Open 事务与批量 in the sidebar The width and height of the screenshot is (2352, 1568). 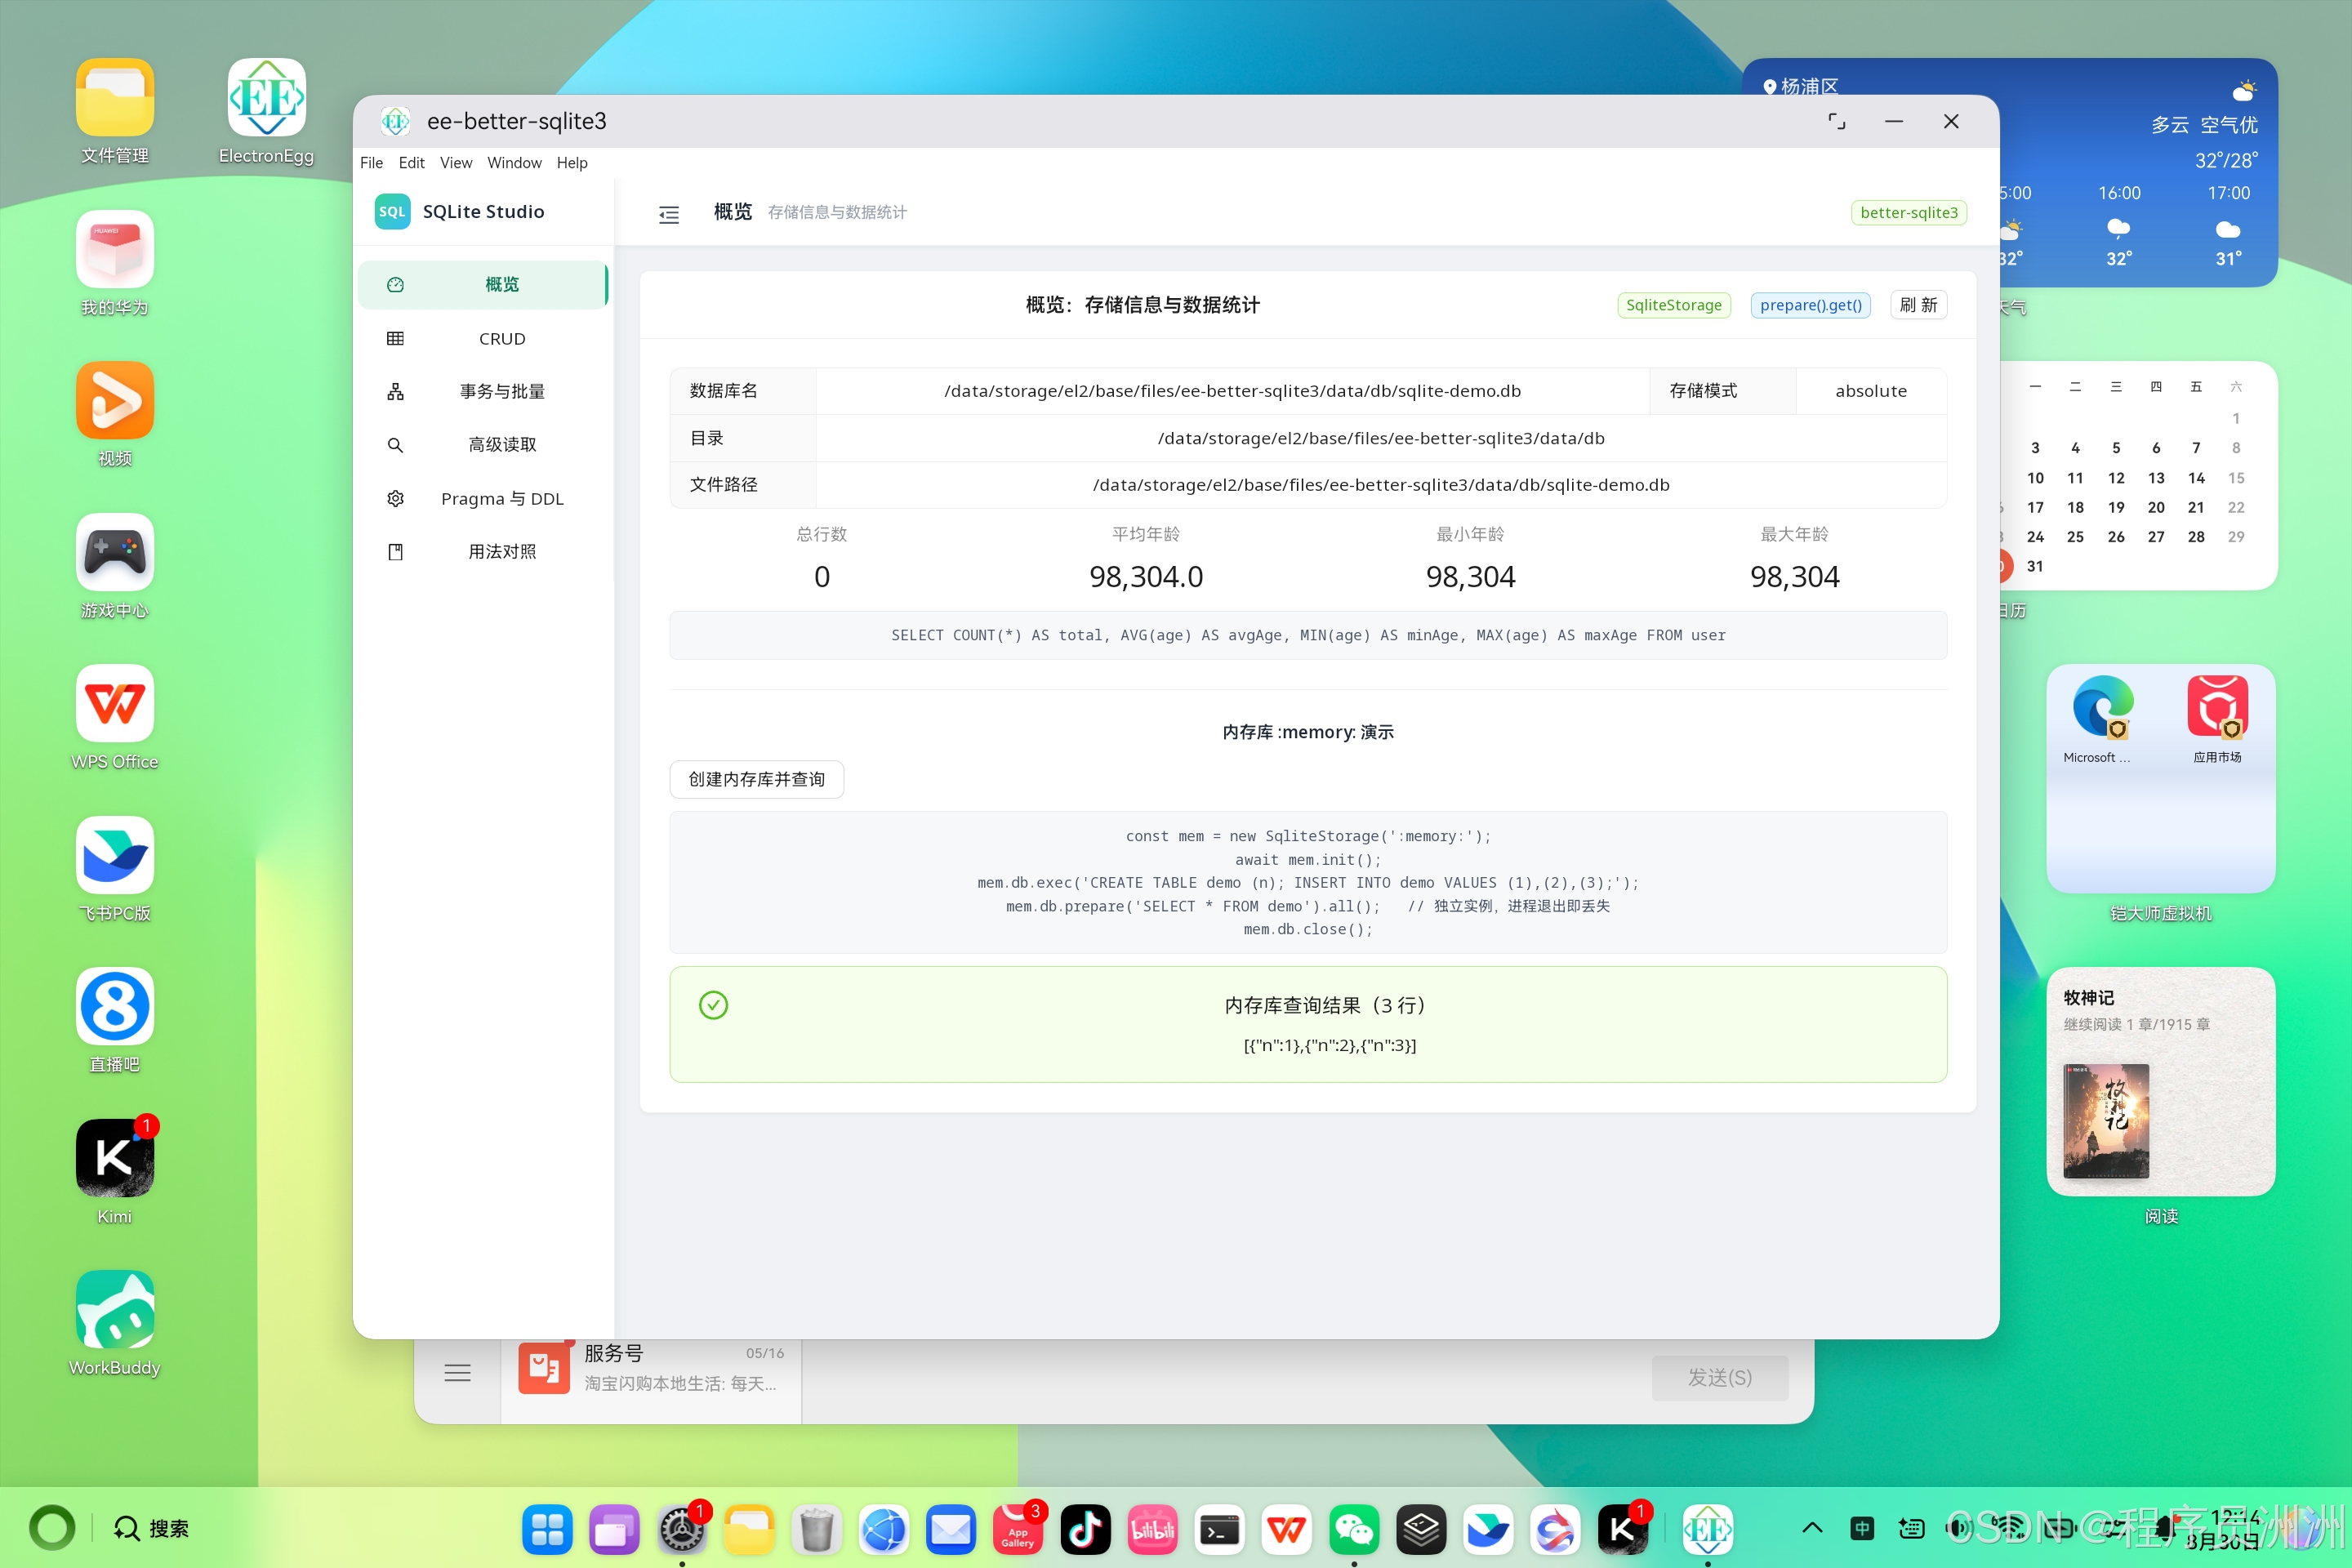483,392
